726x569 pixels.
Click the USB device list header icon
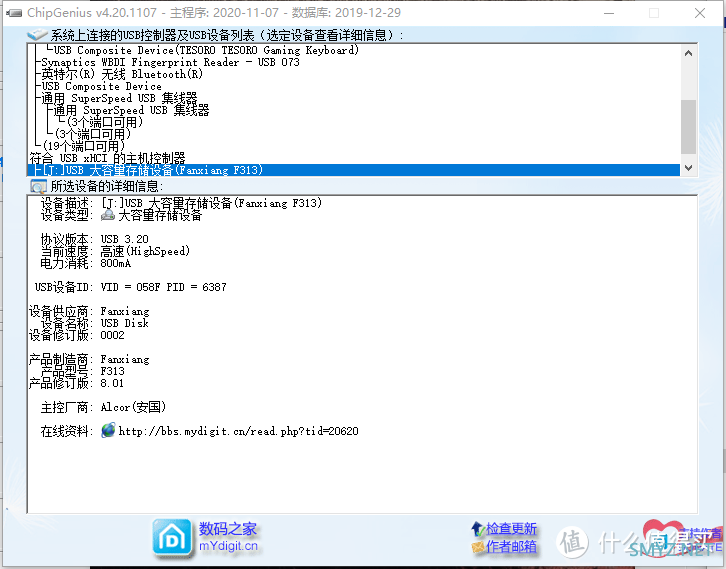pos(38,35)
